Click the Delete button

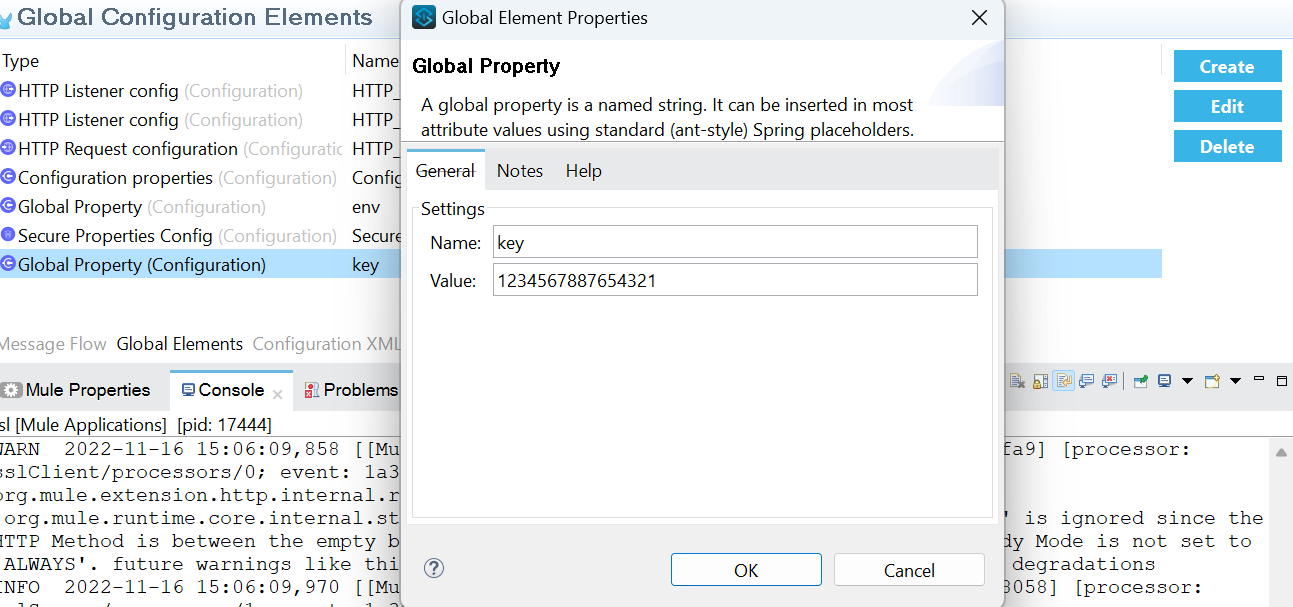(1227, 146)
